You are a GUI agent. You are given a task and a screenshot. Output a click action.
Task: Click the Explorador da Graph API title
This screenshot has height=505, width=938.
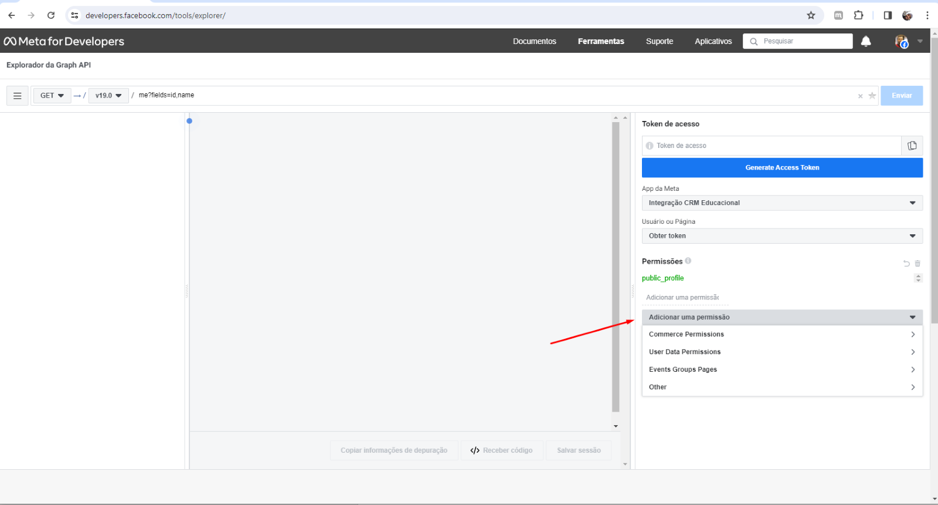[x=48, y=65]
